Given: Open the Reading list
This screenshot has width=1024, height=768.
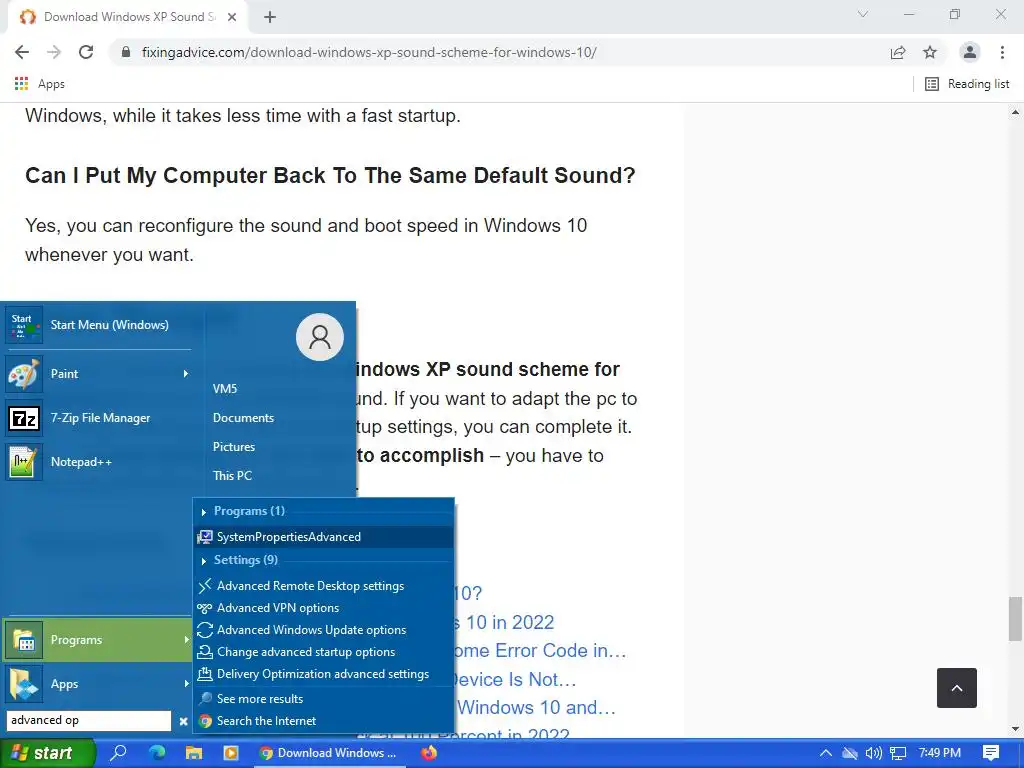Looking at the screenshot, I should click(967, 84).
